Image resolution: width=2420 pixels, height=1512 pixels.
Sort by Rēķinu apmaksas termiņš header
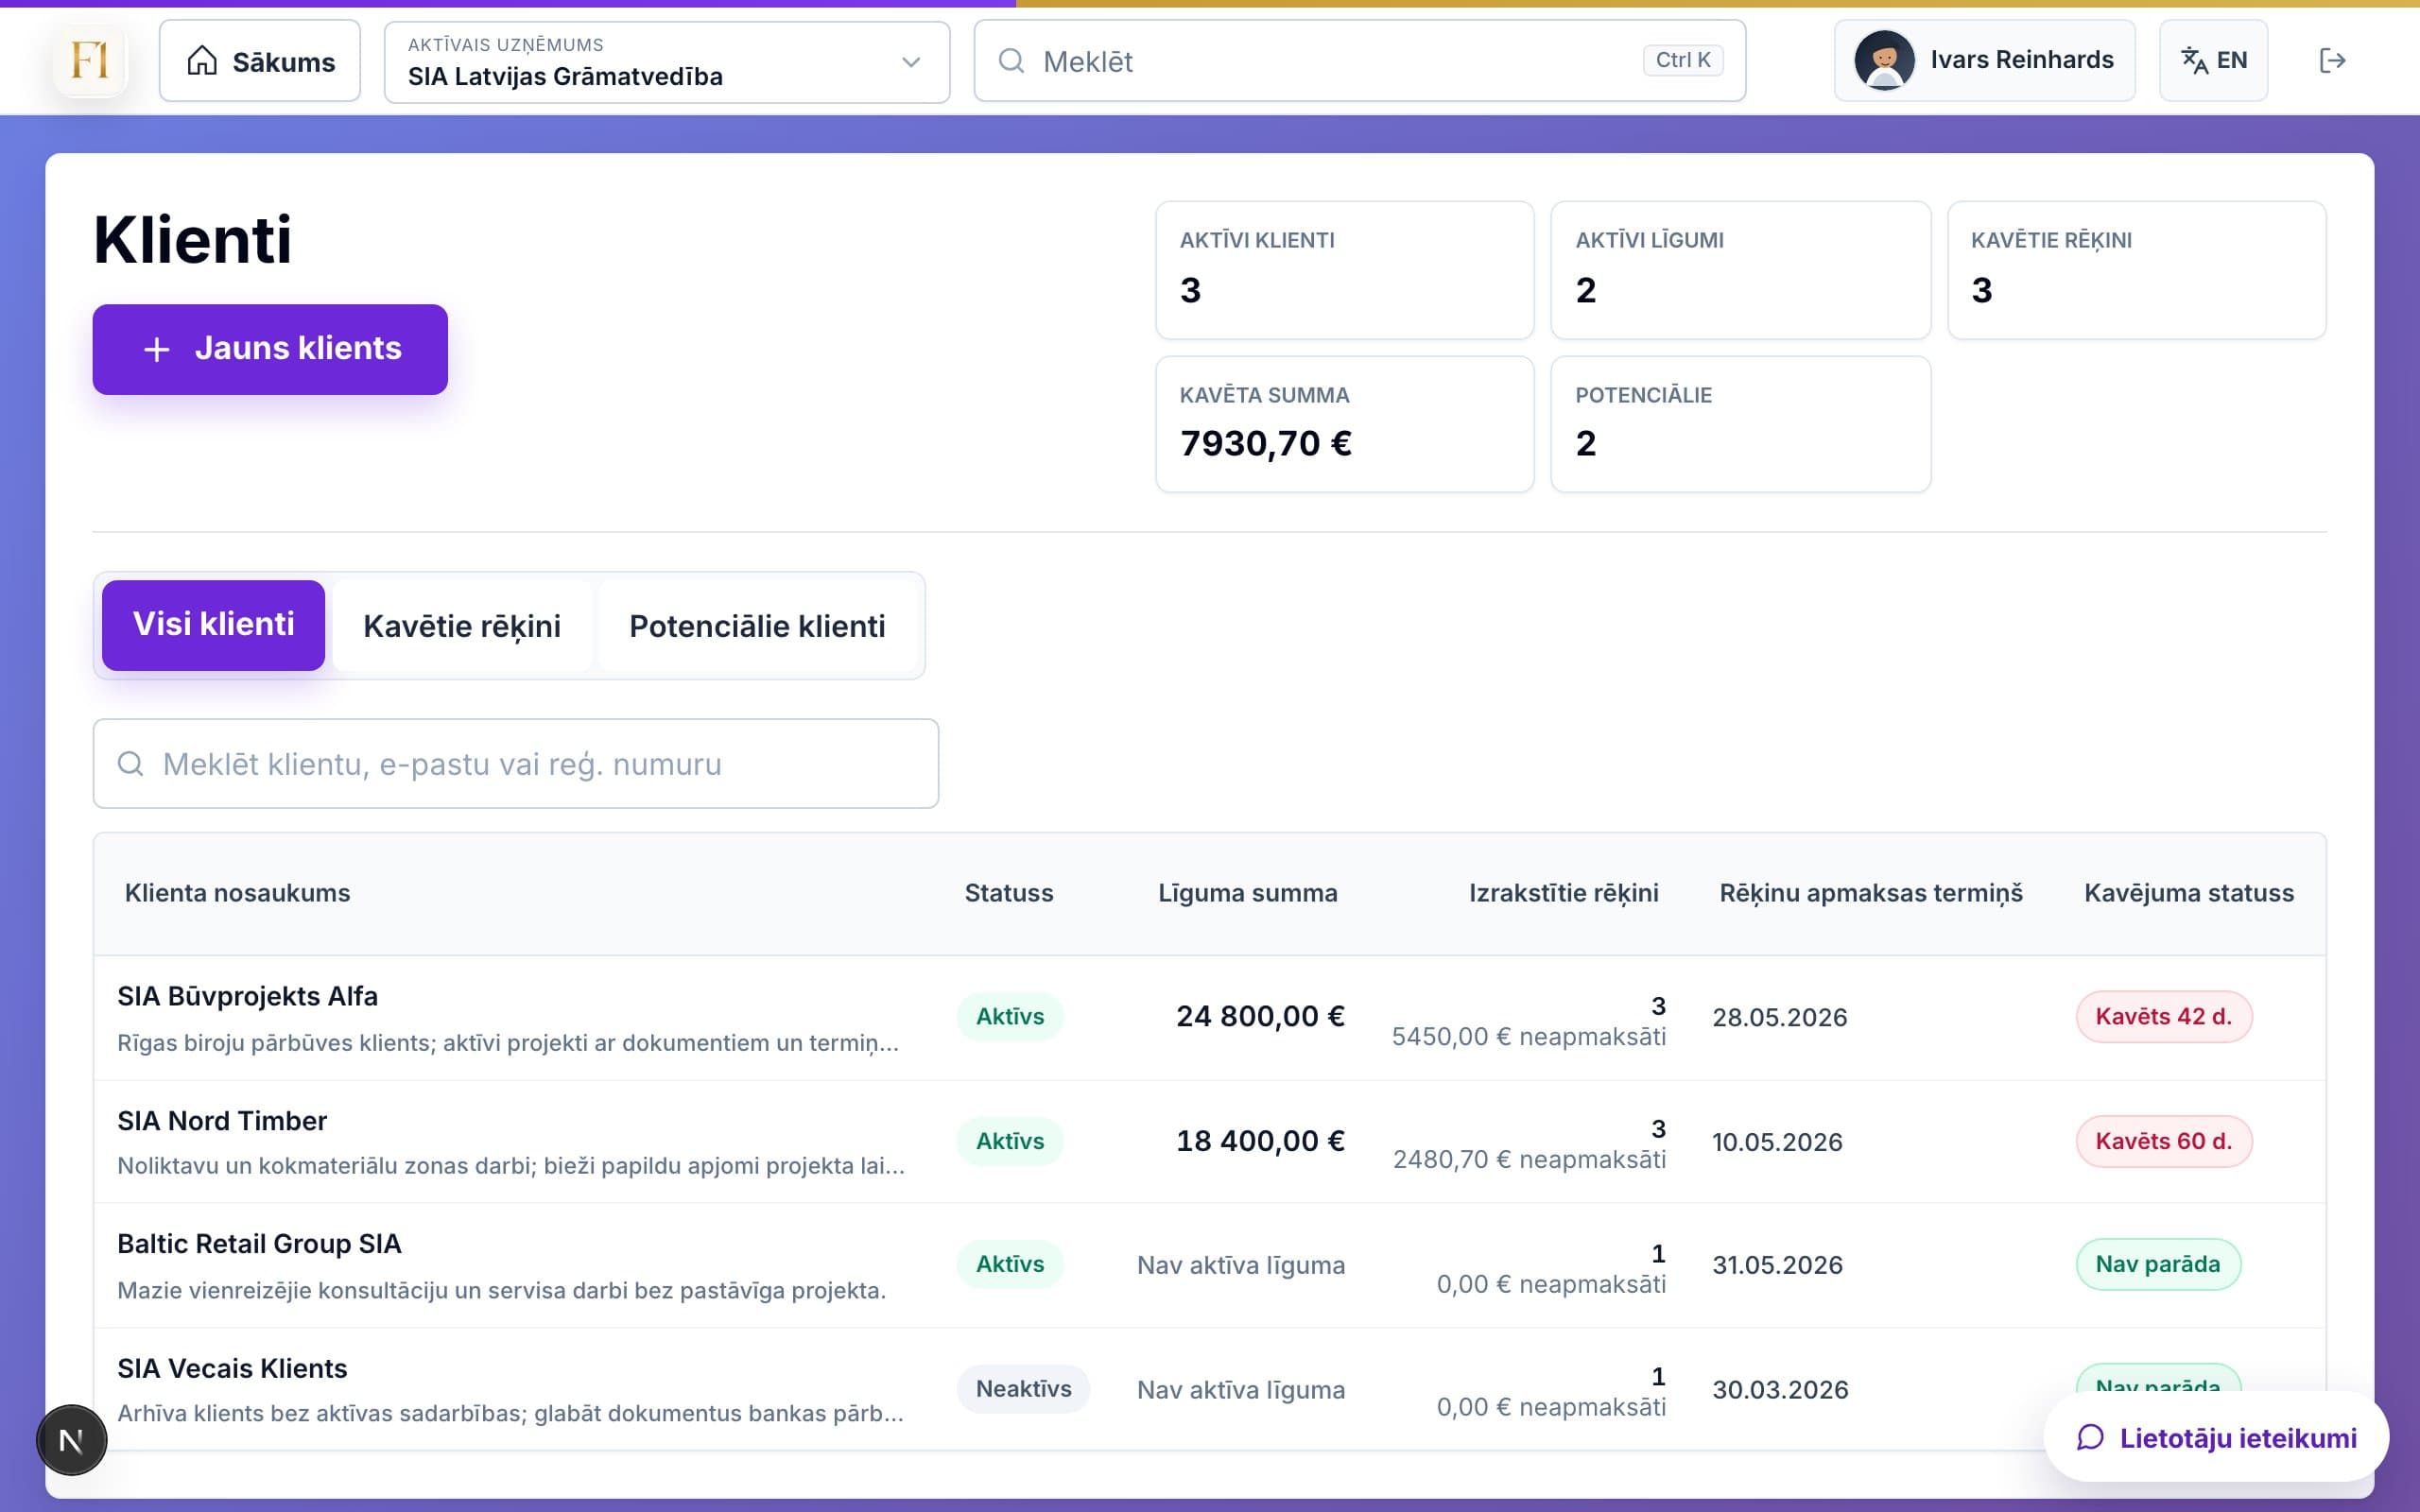coord(1870,893)
